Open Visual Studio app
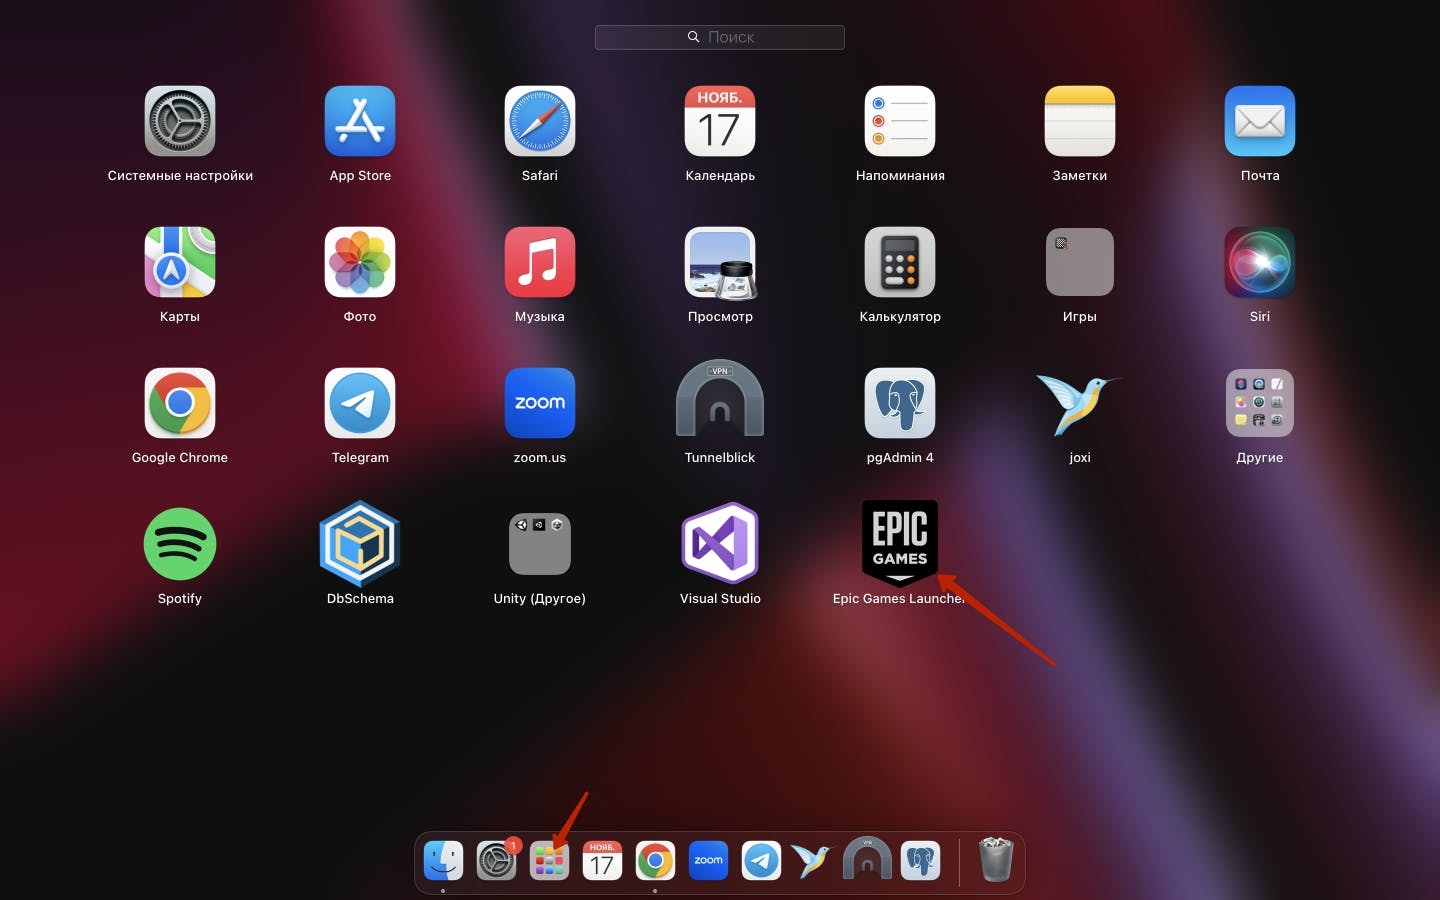This screenshot has width=1440, height=900. click(x=720, y=544)
